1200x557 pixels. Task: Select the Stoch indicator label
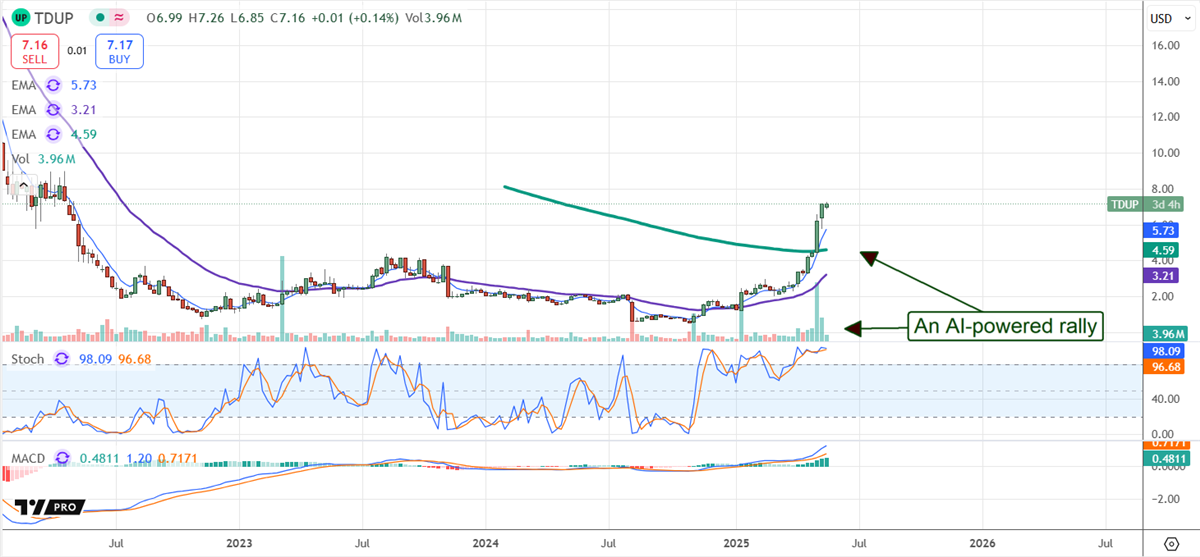click(27, 358)
